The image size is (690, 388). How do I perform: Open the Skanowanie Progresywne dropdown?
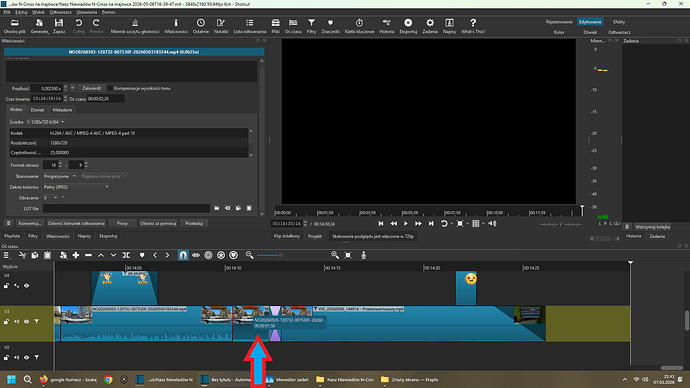point(60,176)
